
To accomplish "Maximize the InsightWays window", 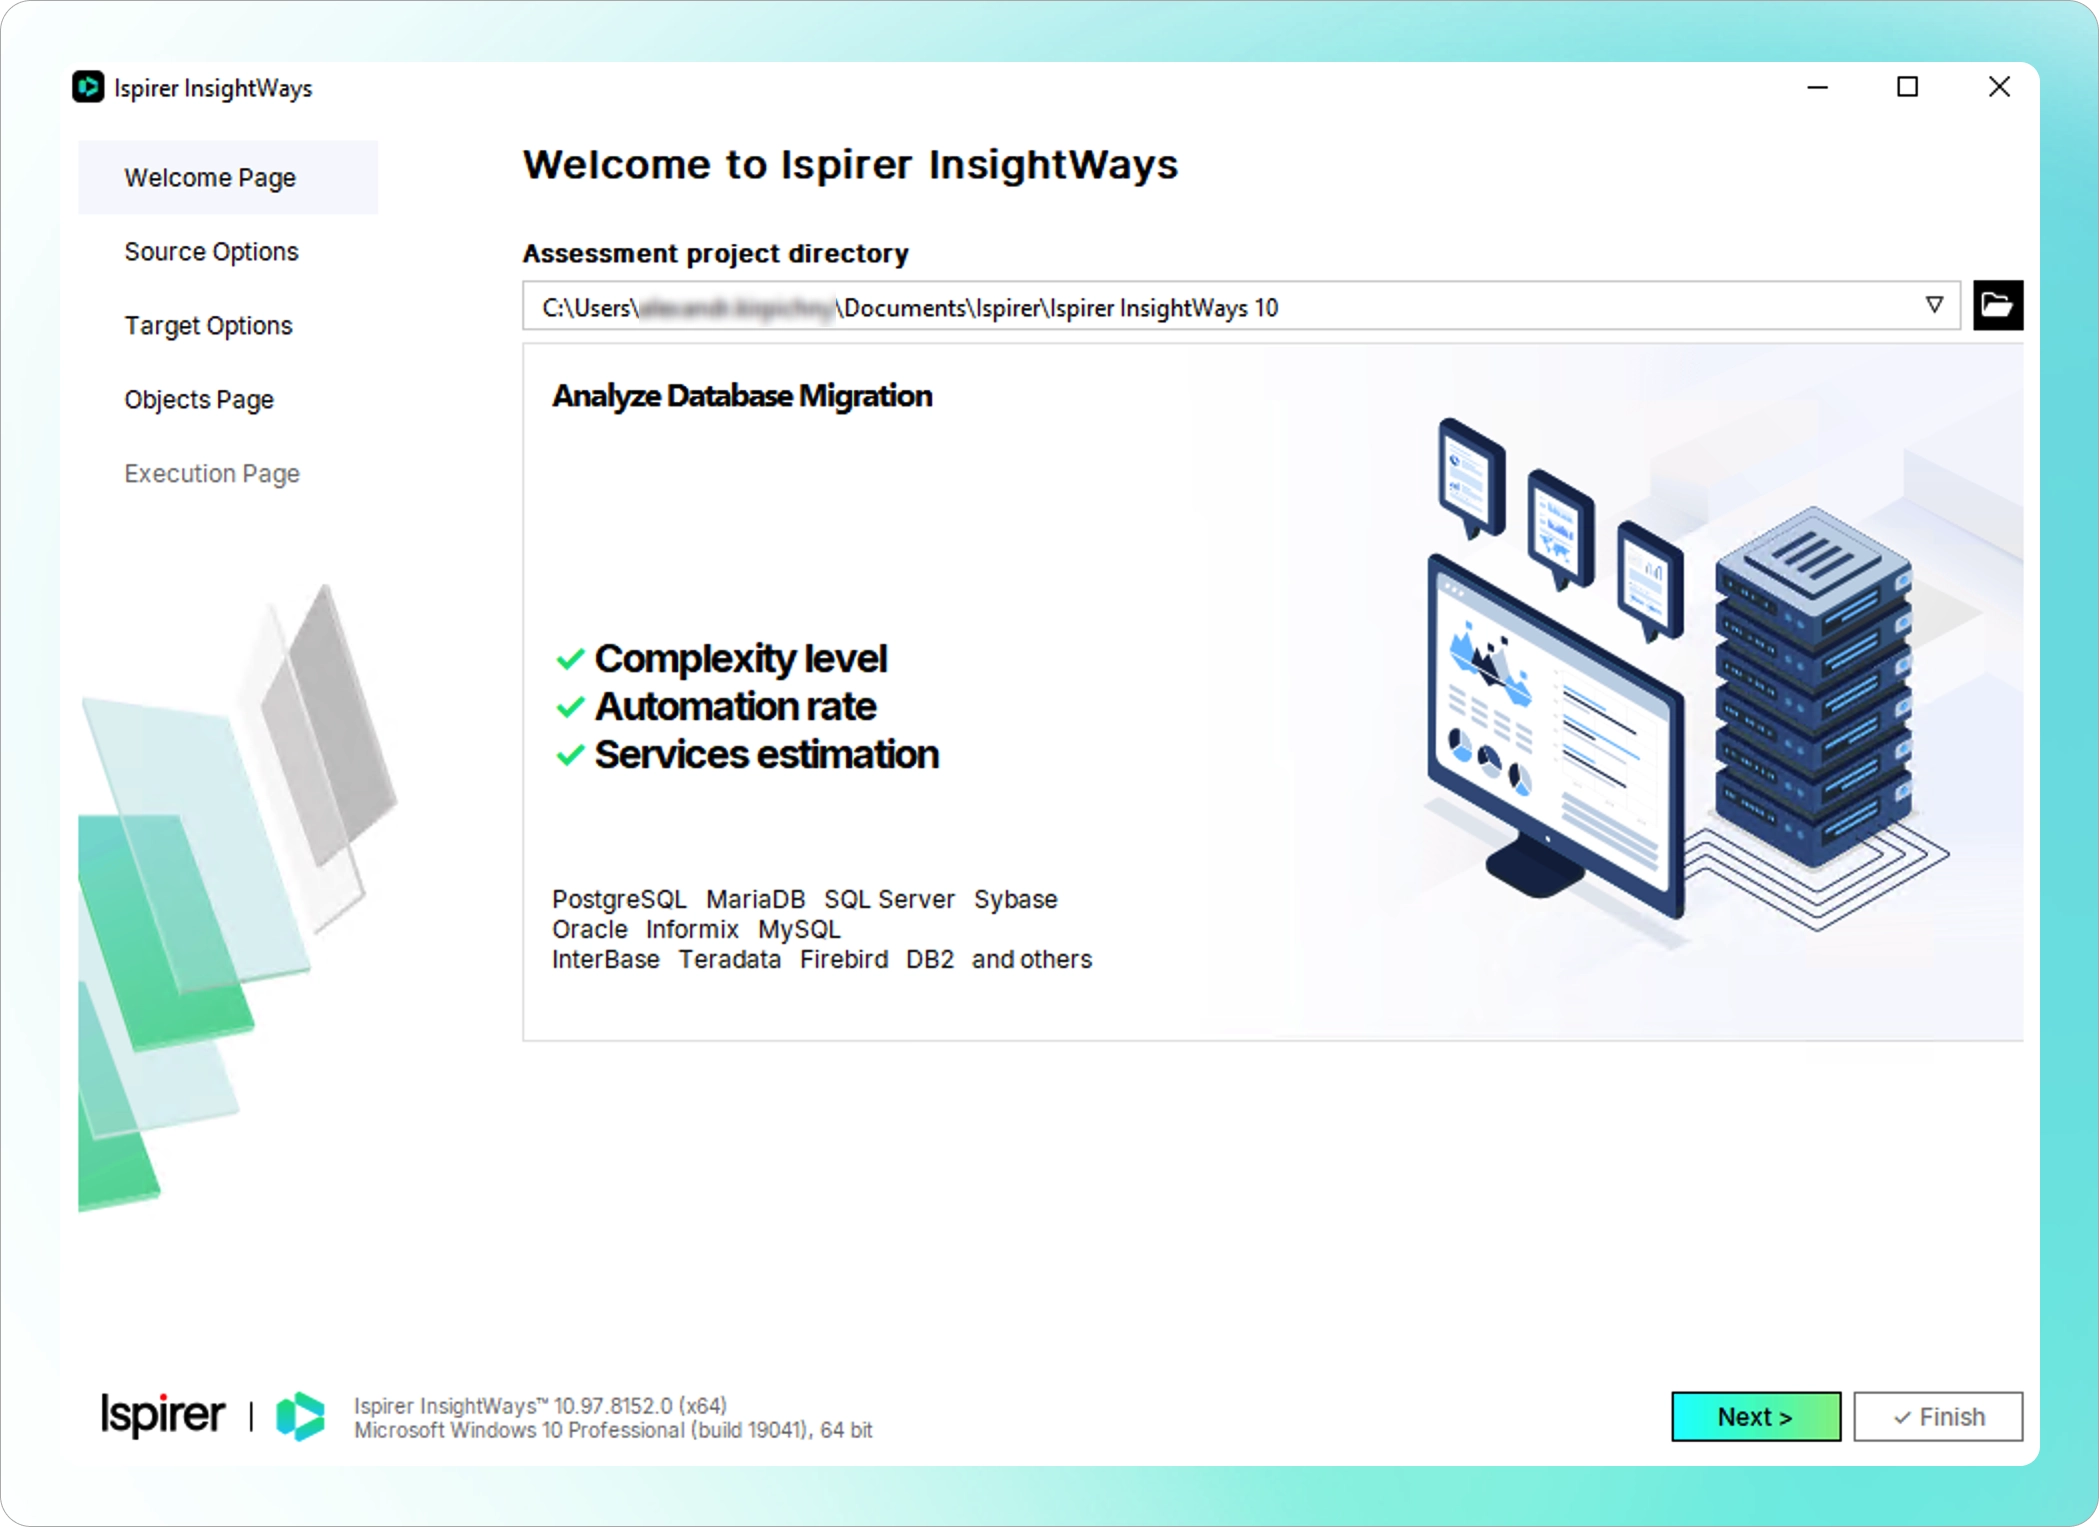I will click(x=1907, y=87).
